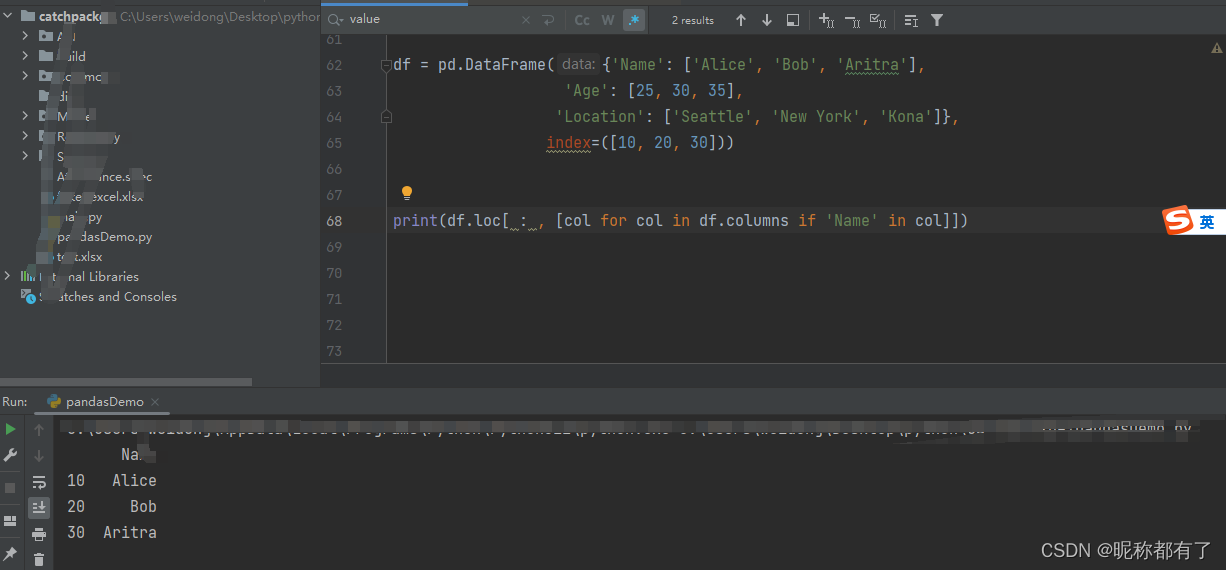Clear all console output trash icon

coord(39,559)
